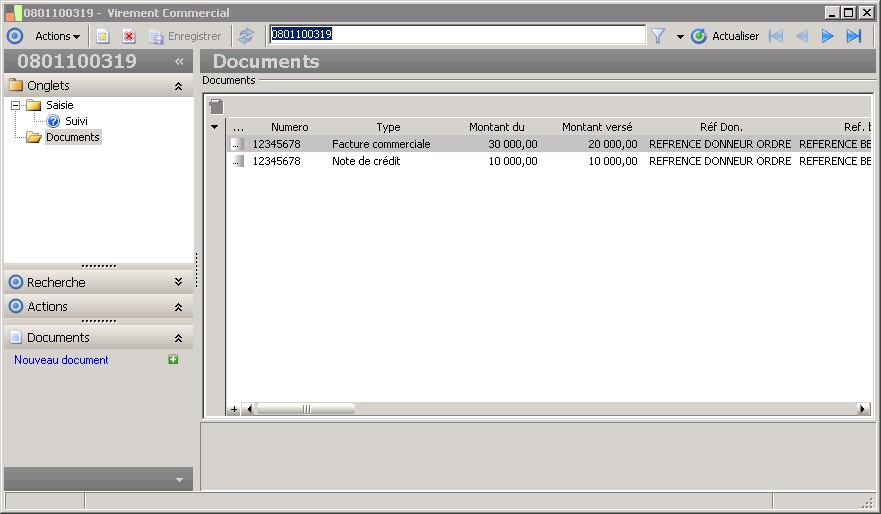Click the search field containing 0801100319
The height and width of the screenshot is (514, 881).
click(457, 34)
